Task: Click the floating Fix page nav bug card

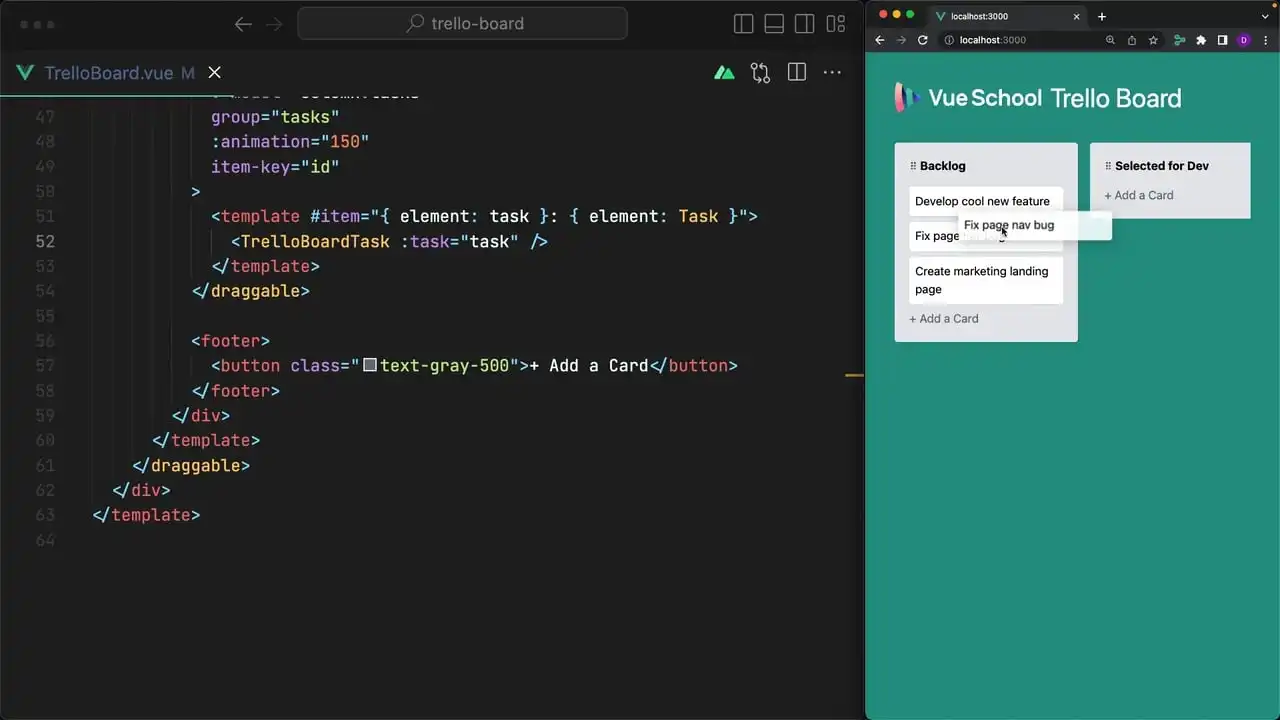Action: pos(1035,226)
